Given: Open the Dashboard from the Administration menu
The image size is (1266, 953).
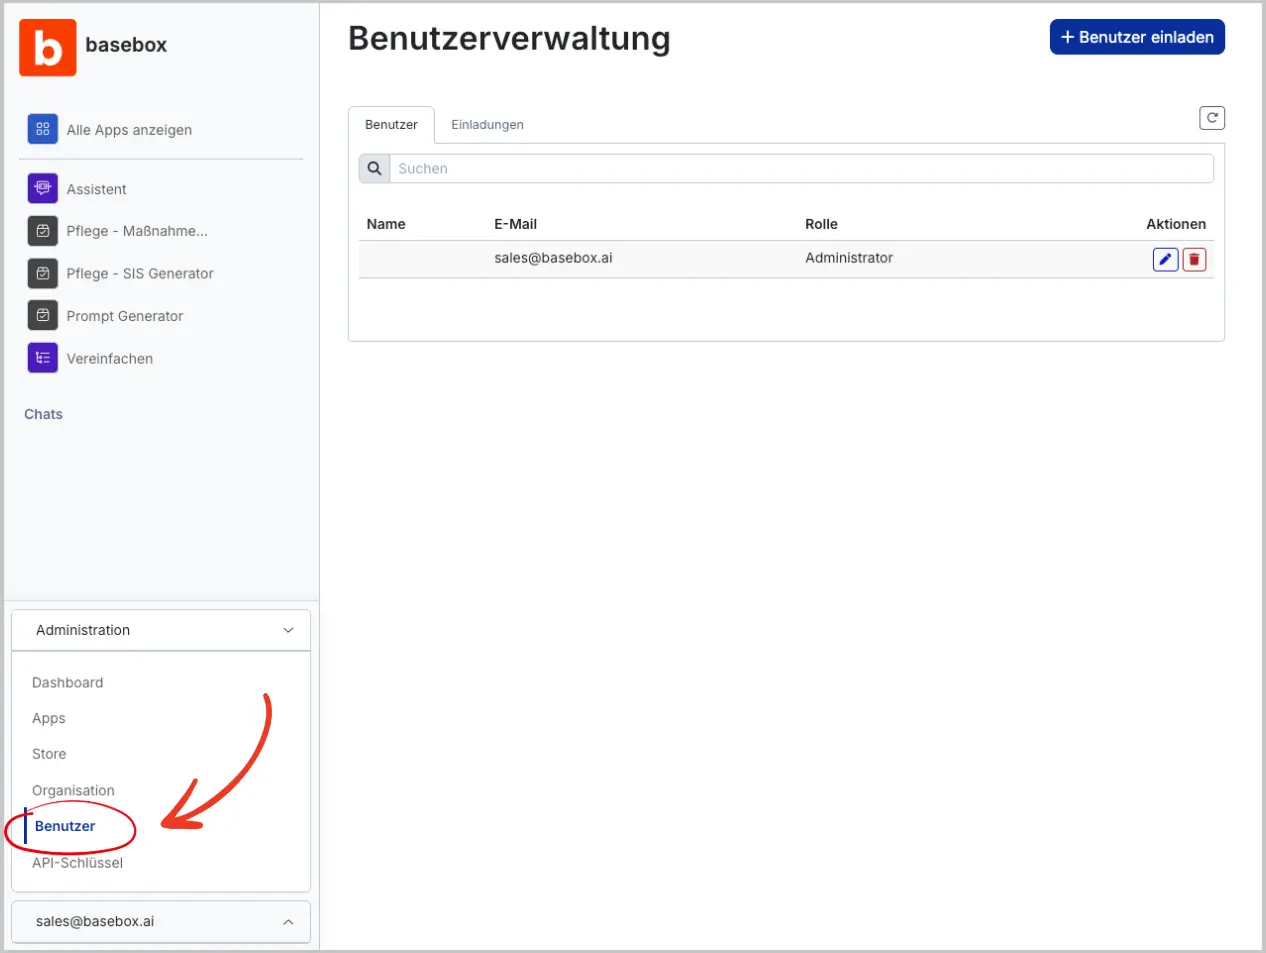Looking at the screenshot, I should pos(67,682).
